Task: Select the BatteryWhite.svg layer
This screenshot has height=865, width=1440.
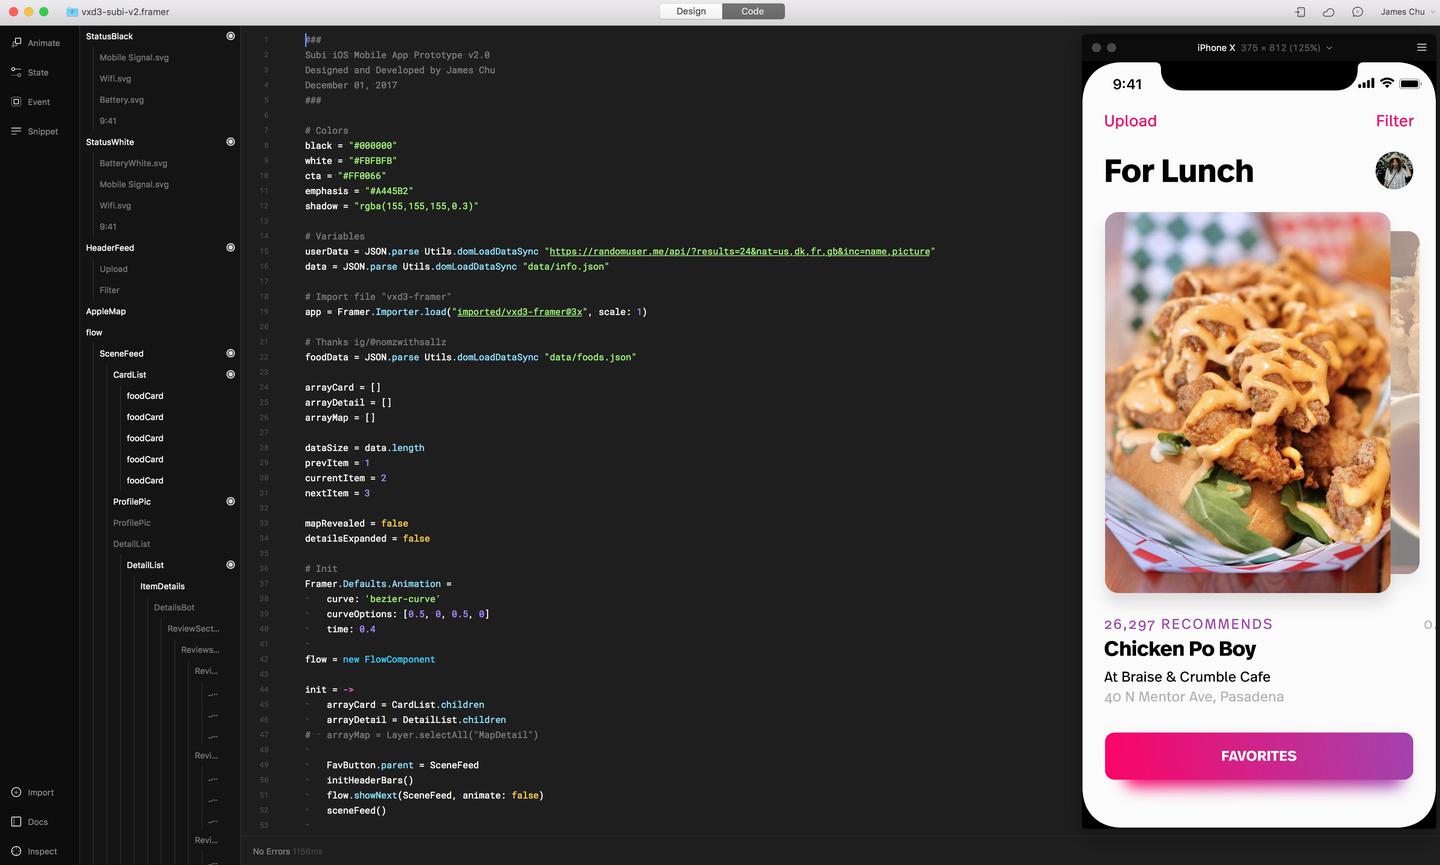Action: pos(133,163)
